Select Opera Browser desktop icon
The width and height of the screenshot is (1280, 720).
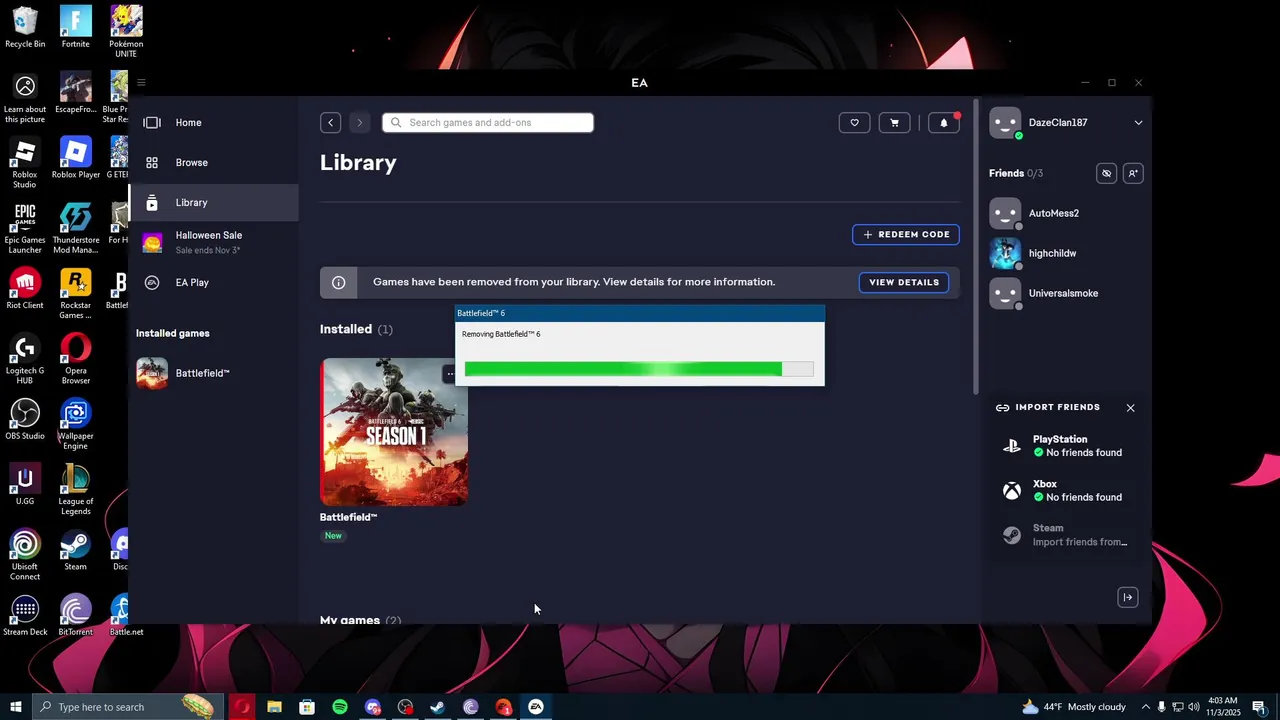75,359
